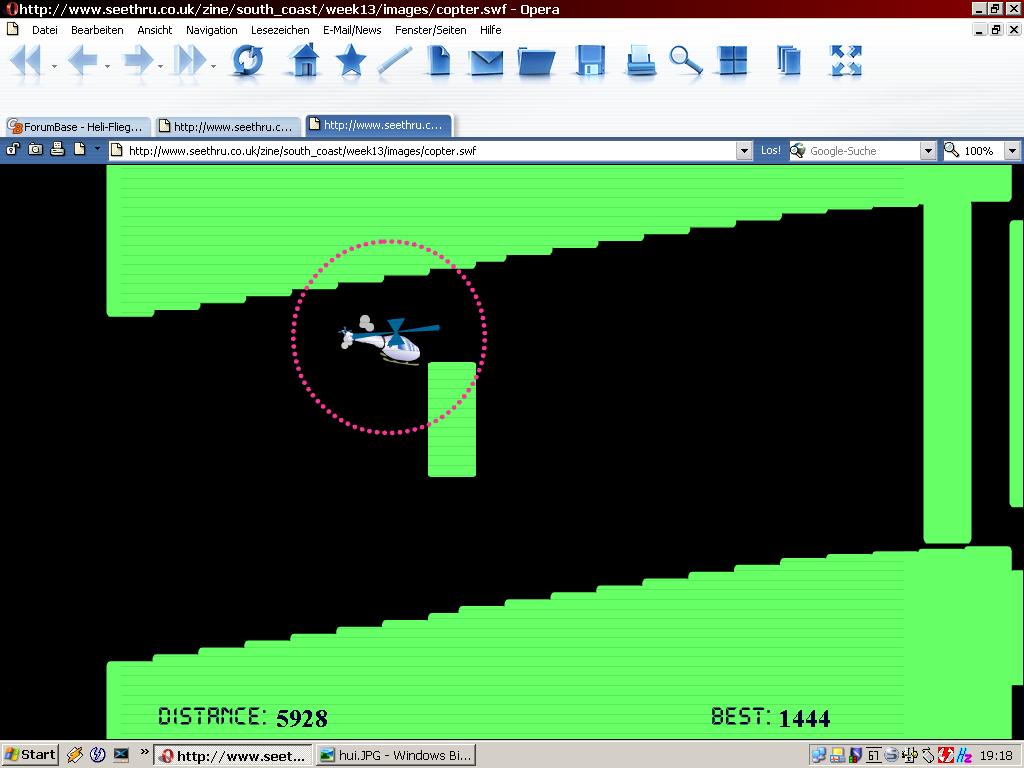Open the Lesezeichen menu
Screen dimensions: 1024x768
[x=280, y=30]
